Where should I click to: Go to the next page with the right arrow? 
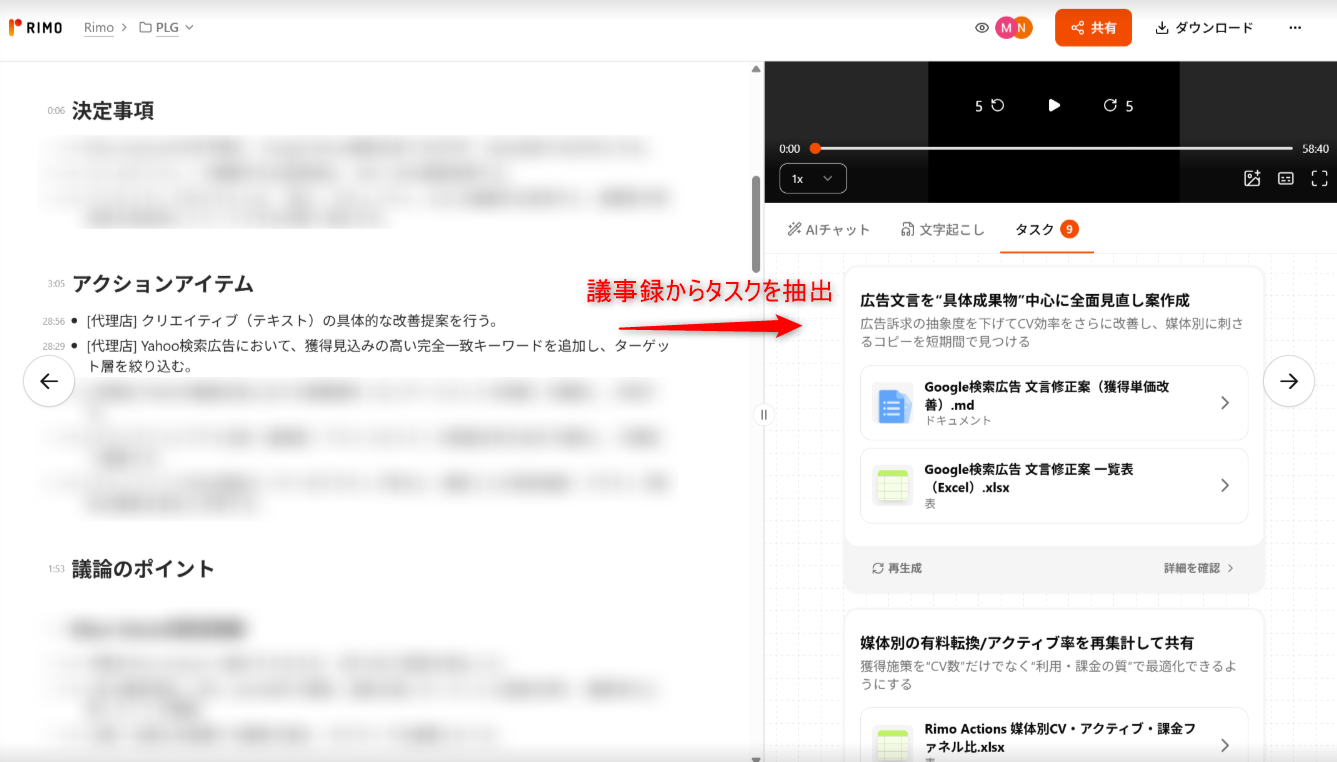tap(1289, 381)
